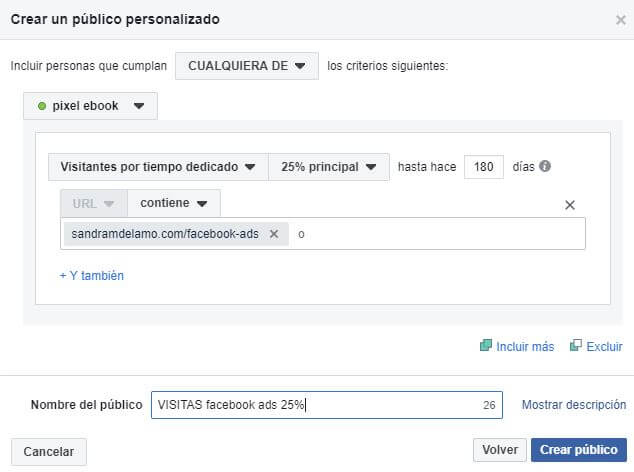Delete the URL rule with X icon
The height and width of the screenshot is (472, 634).
click(x=570, y=205)
